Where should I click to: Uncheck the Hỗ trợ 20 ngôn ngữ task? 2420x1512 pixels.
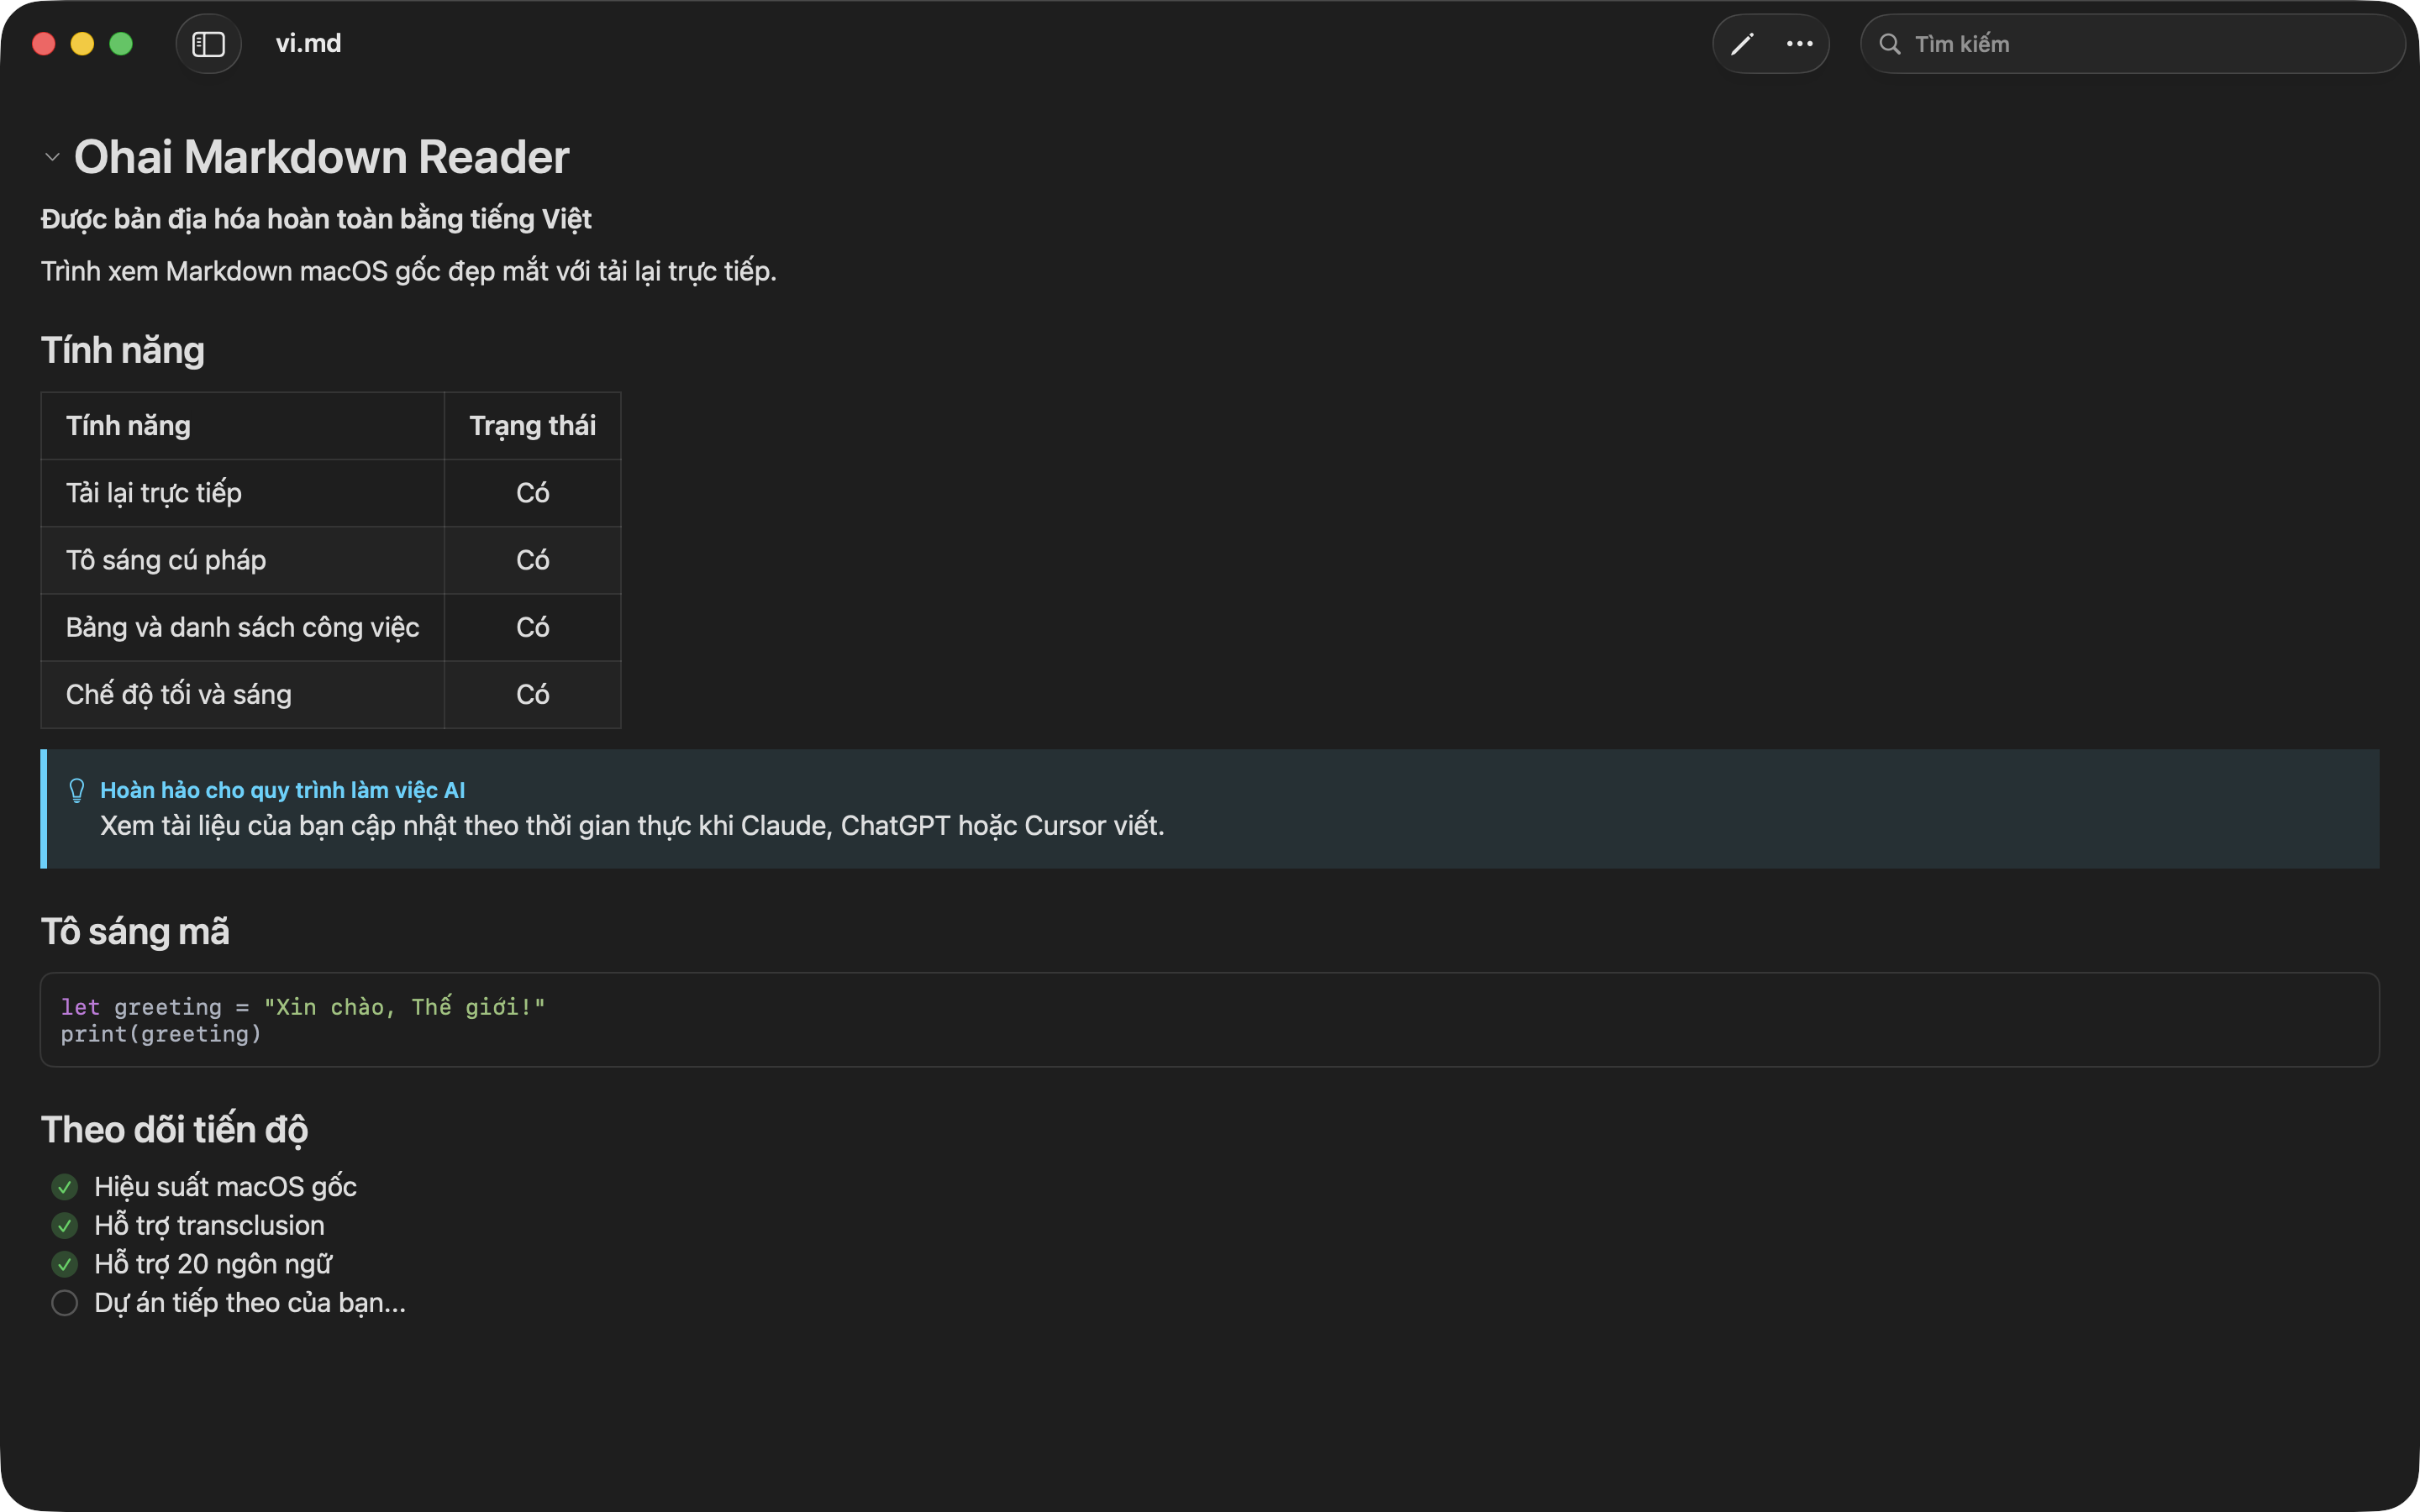(65, 1264)
